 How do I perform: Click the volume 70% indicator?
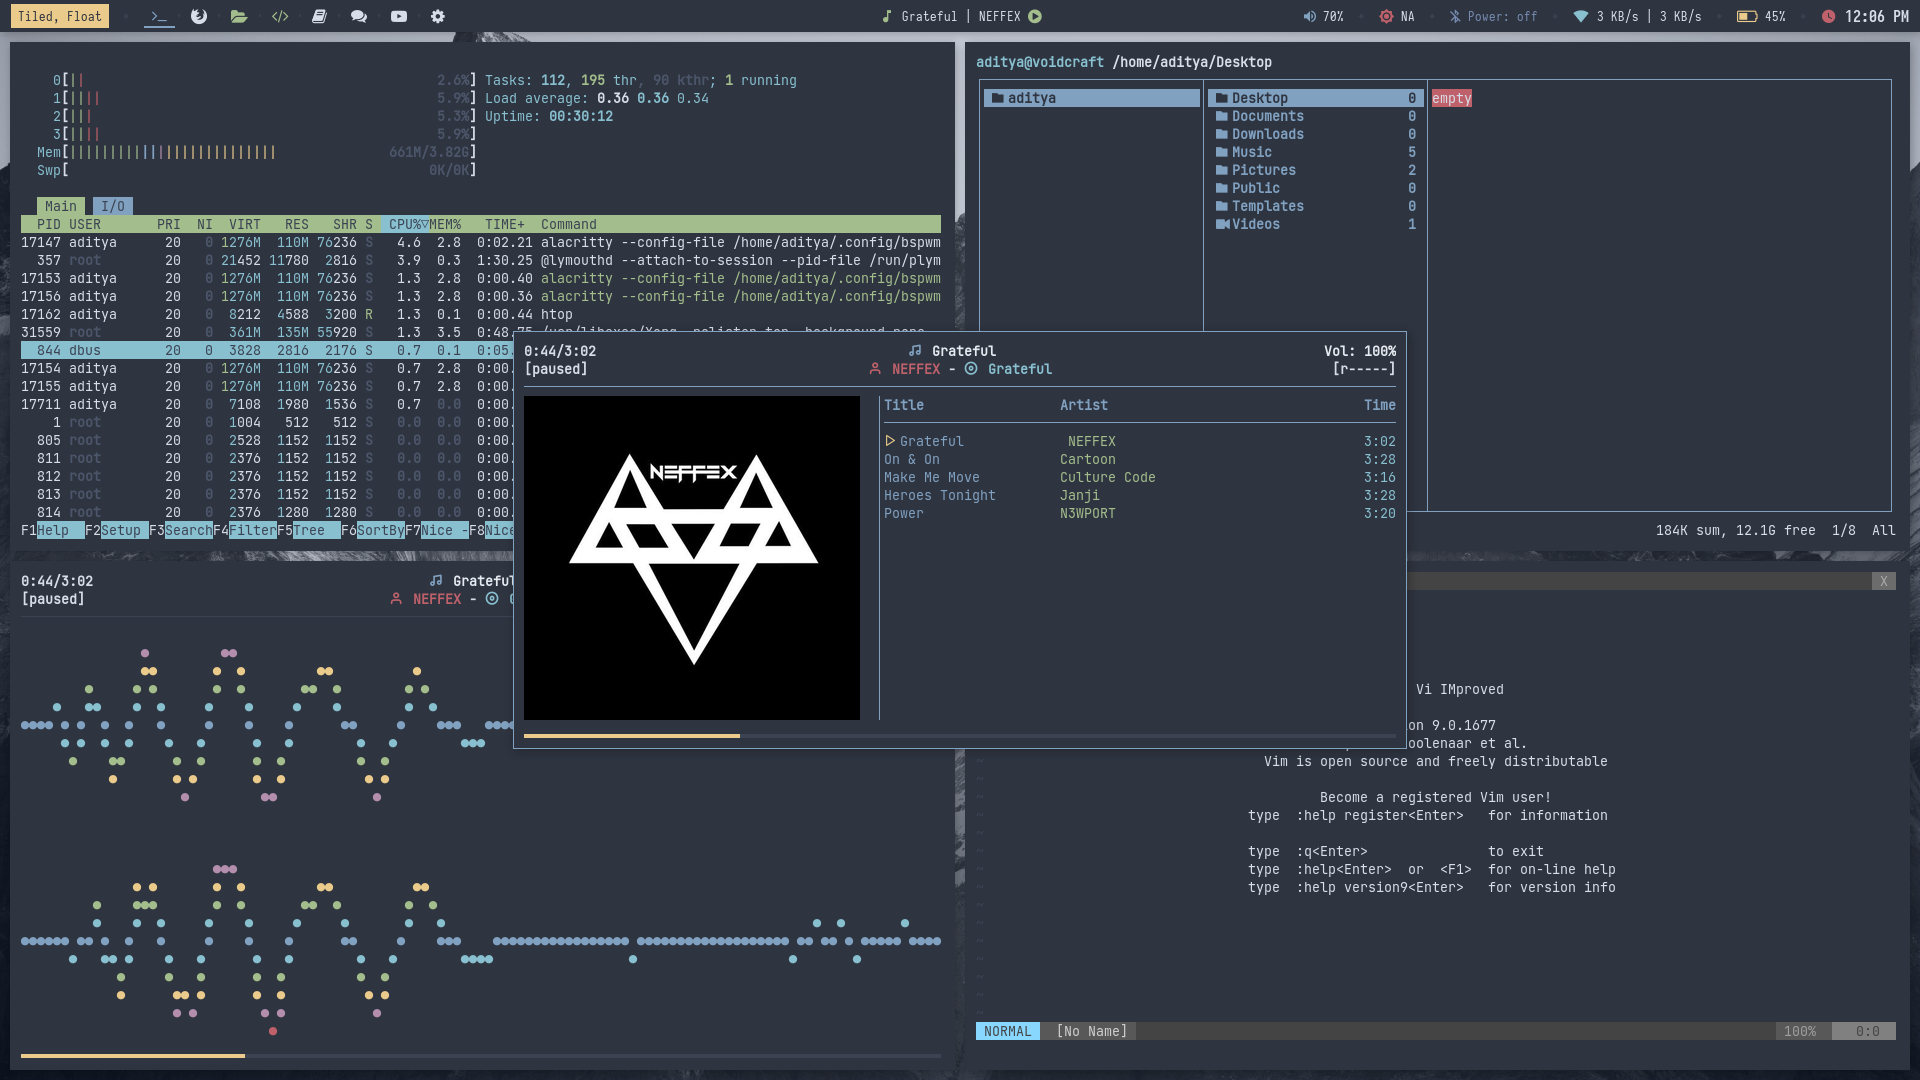click(x=1323, y=16)
